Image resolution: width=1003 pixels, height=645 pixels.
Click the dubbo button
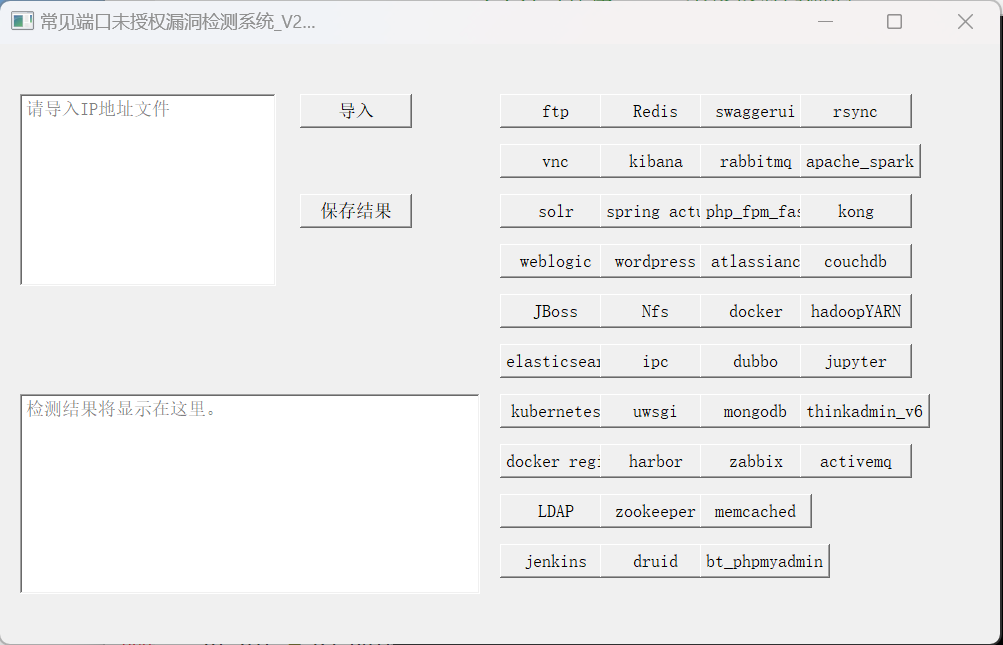coord(750,360)
